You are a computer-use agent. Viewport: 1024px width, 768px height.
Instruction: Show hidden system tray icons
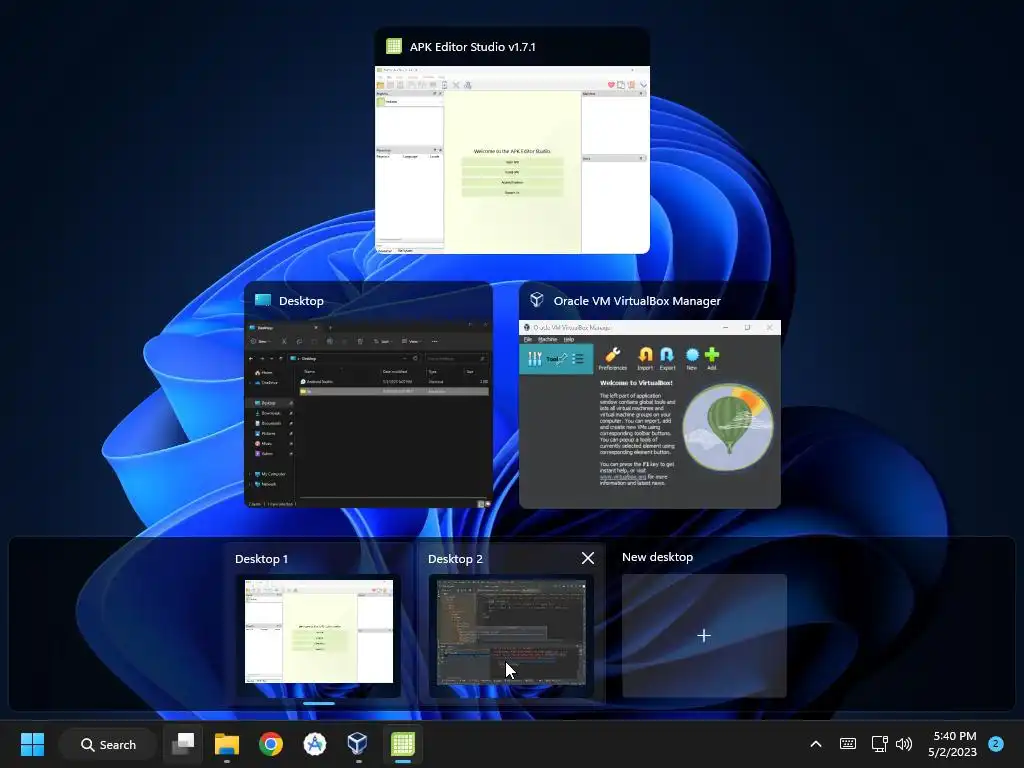[x=816, y=744]
